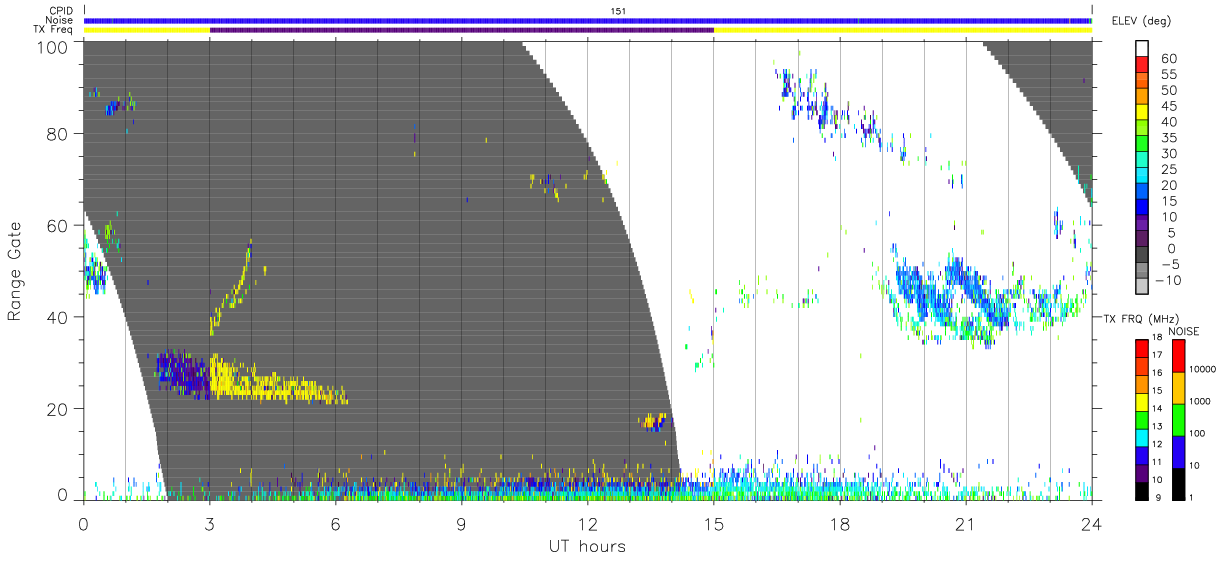Click the 9 tick on UT hours axis

pyautogui.click(x=462, y=522)
